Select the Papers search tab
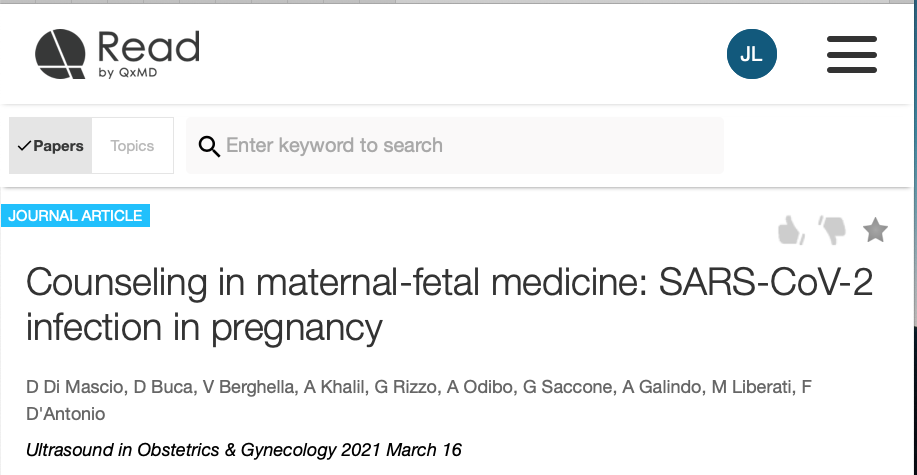 point(51,146)
